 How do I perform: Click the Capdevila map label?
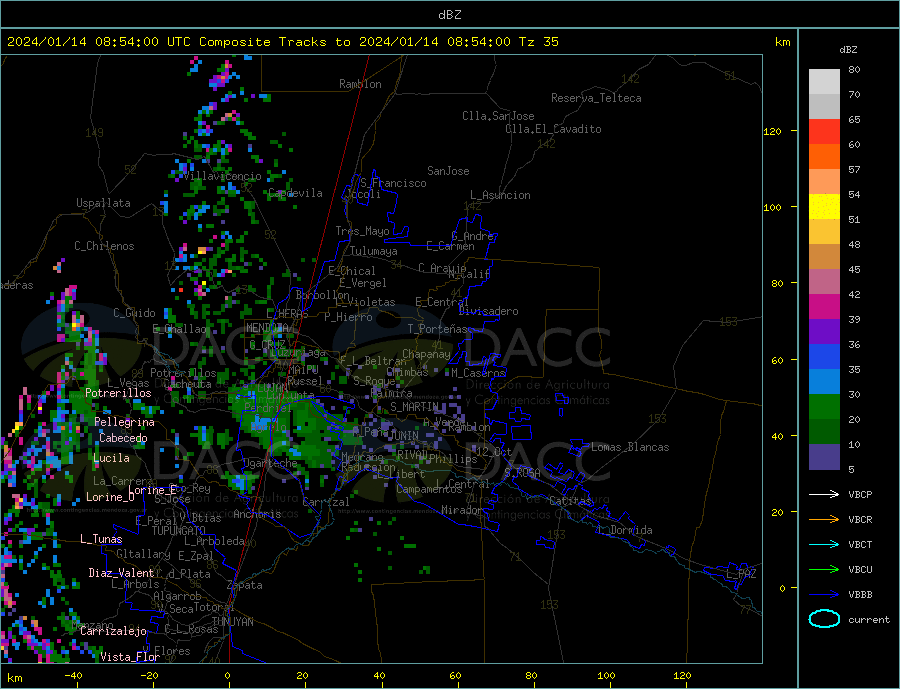pyautogui.click(x=296, y=193)
